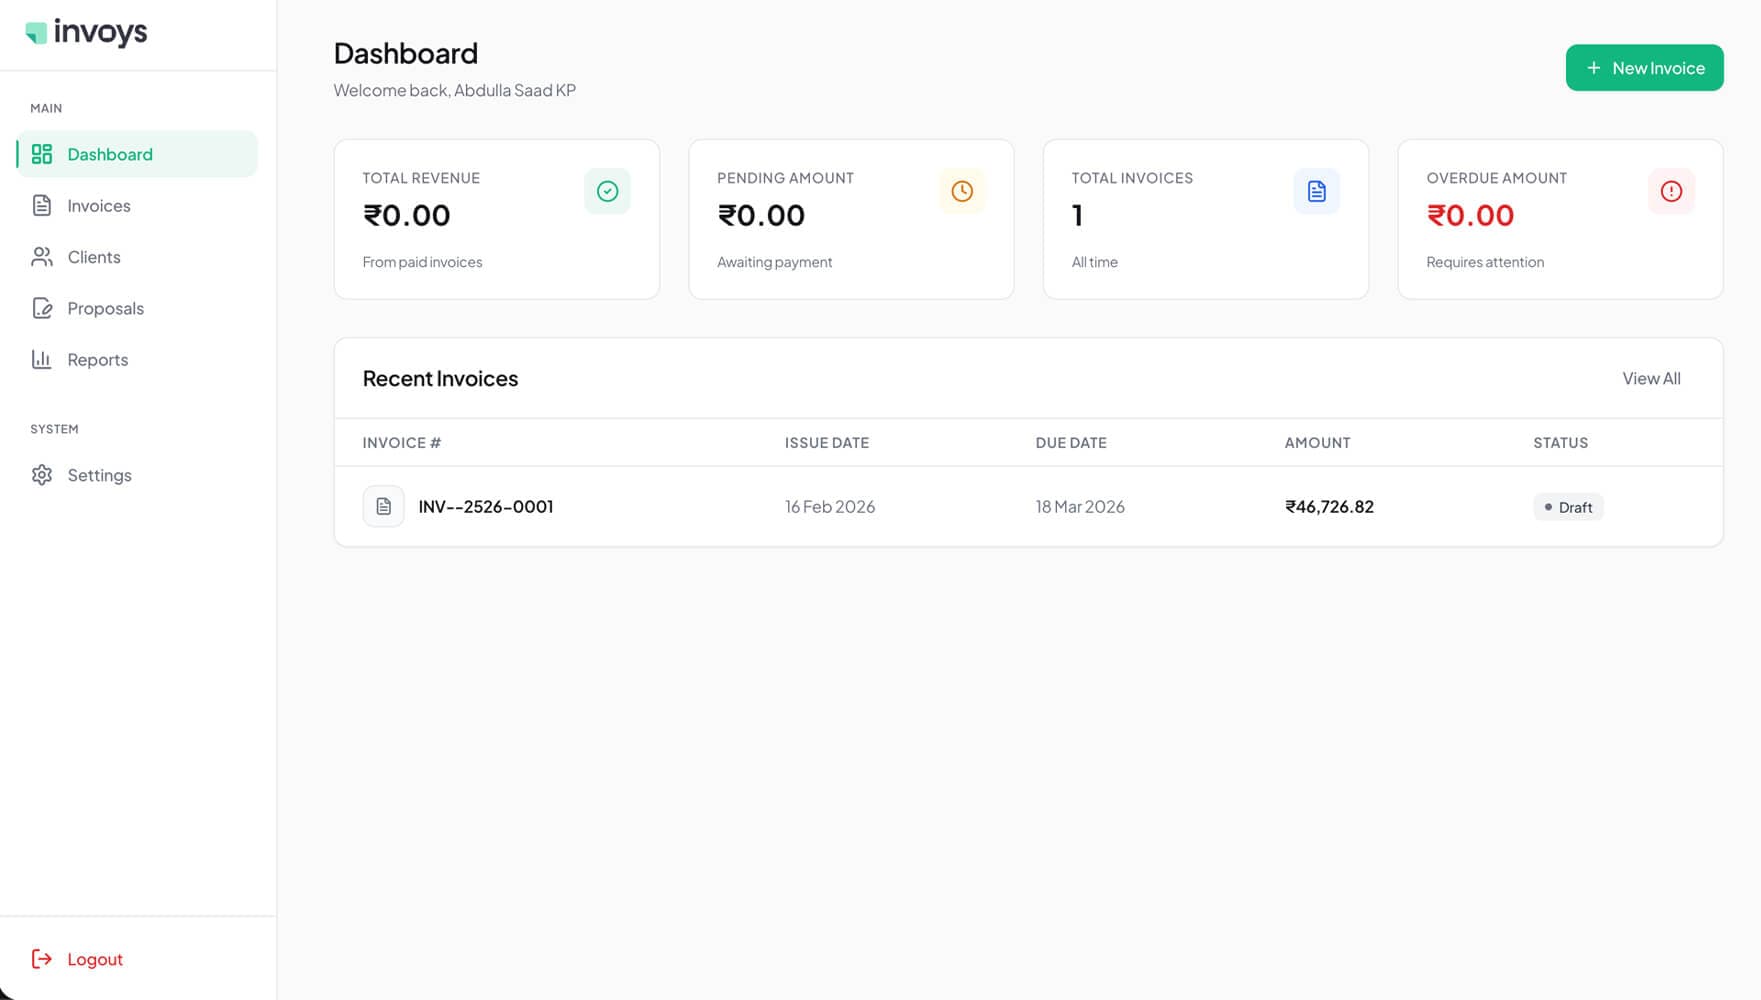Click the Draft status badge
1761x1000 pixels.
click(x=1568, y=507)
